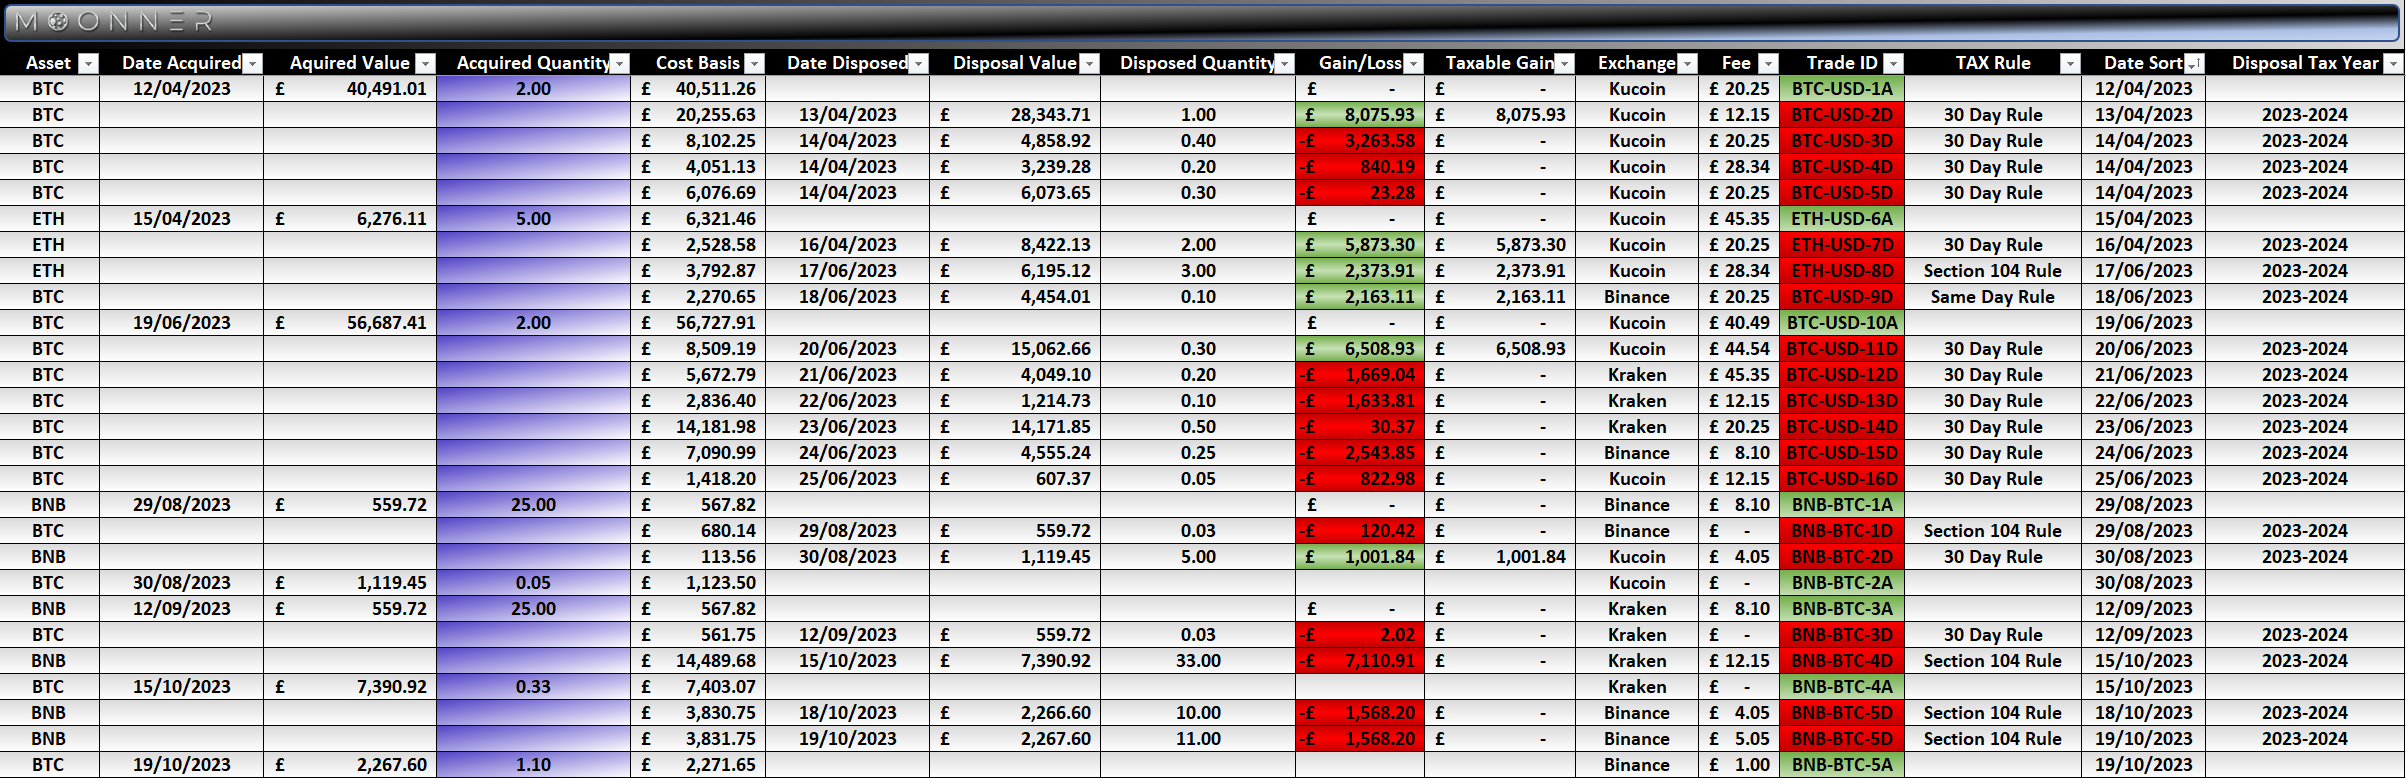The image size is (2406, 778).
Task: Expand the TAX Rule filter dropdown
Action: [x=2070, y=64]
